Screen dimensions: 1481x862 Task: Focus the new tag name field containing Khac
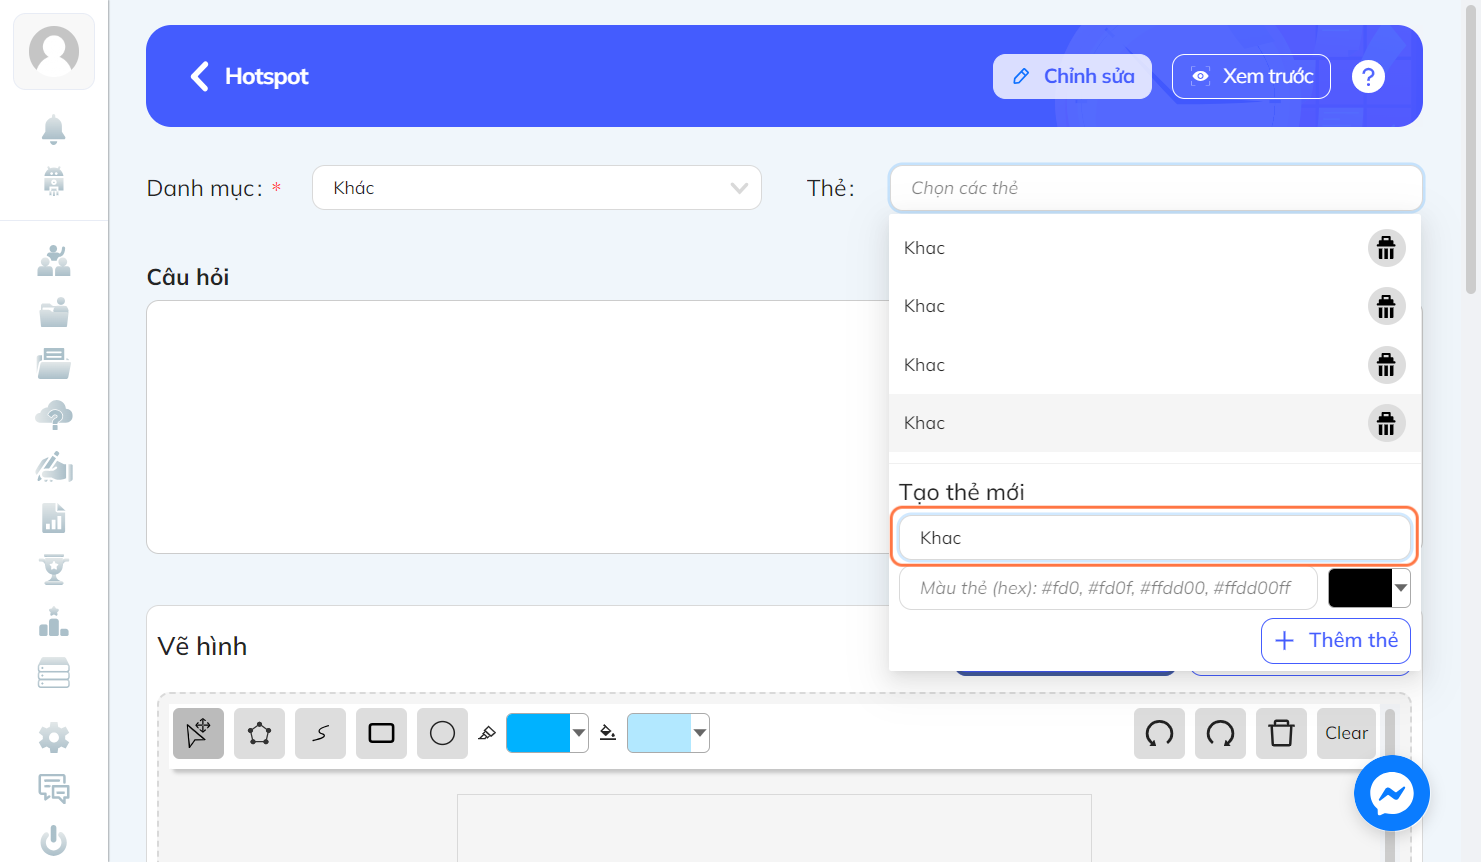[1155, 538]
